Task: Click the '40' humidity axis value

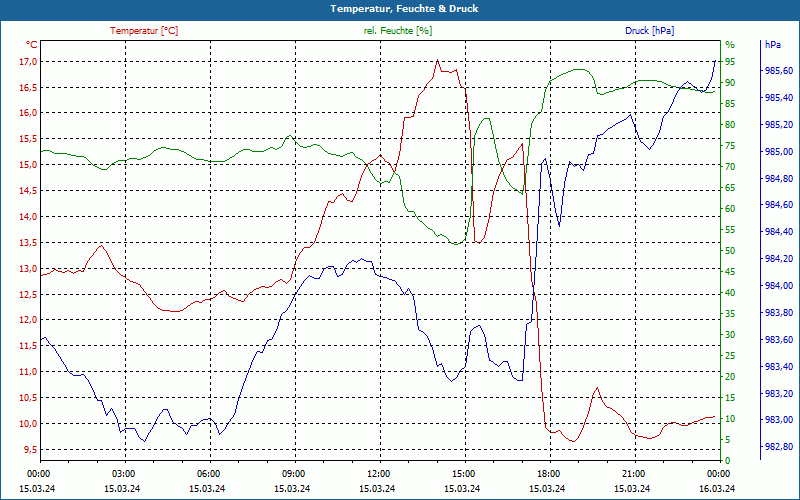Action: click(x=730, y=293)
